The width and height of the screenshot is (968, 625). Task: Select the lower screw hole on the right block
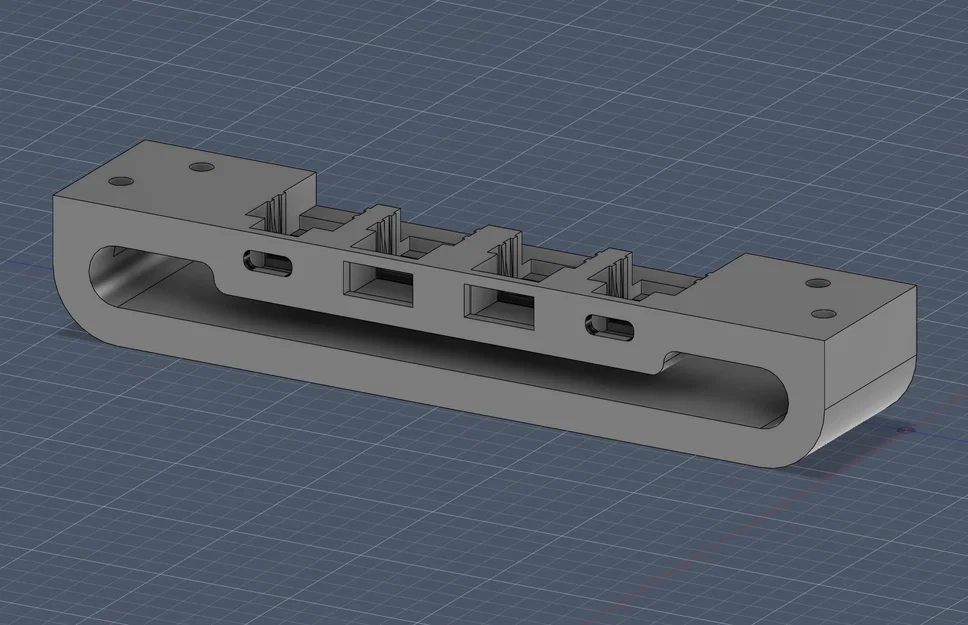pyautogui.click(x=823, y=314)
